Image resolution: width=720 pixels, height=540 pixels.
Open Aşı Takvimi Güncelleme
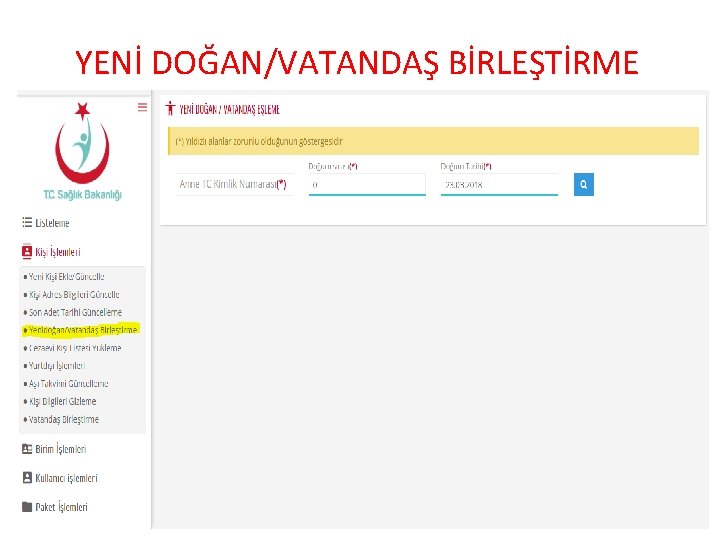pyautogui.click(x=68, y=383)
